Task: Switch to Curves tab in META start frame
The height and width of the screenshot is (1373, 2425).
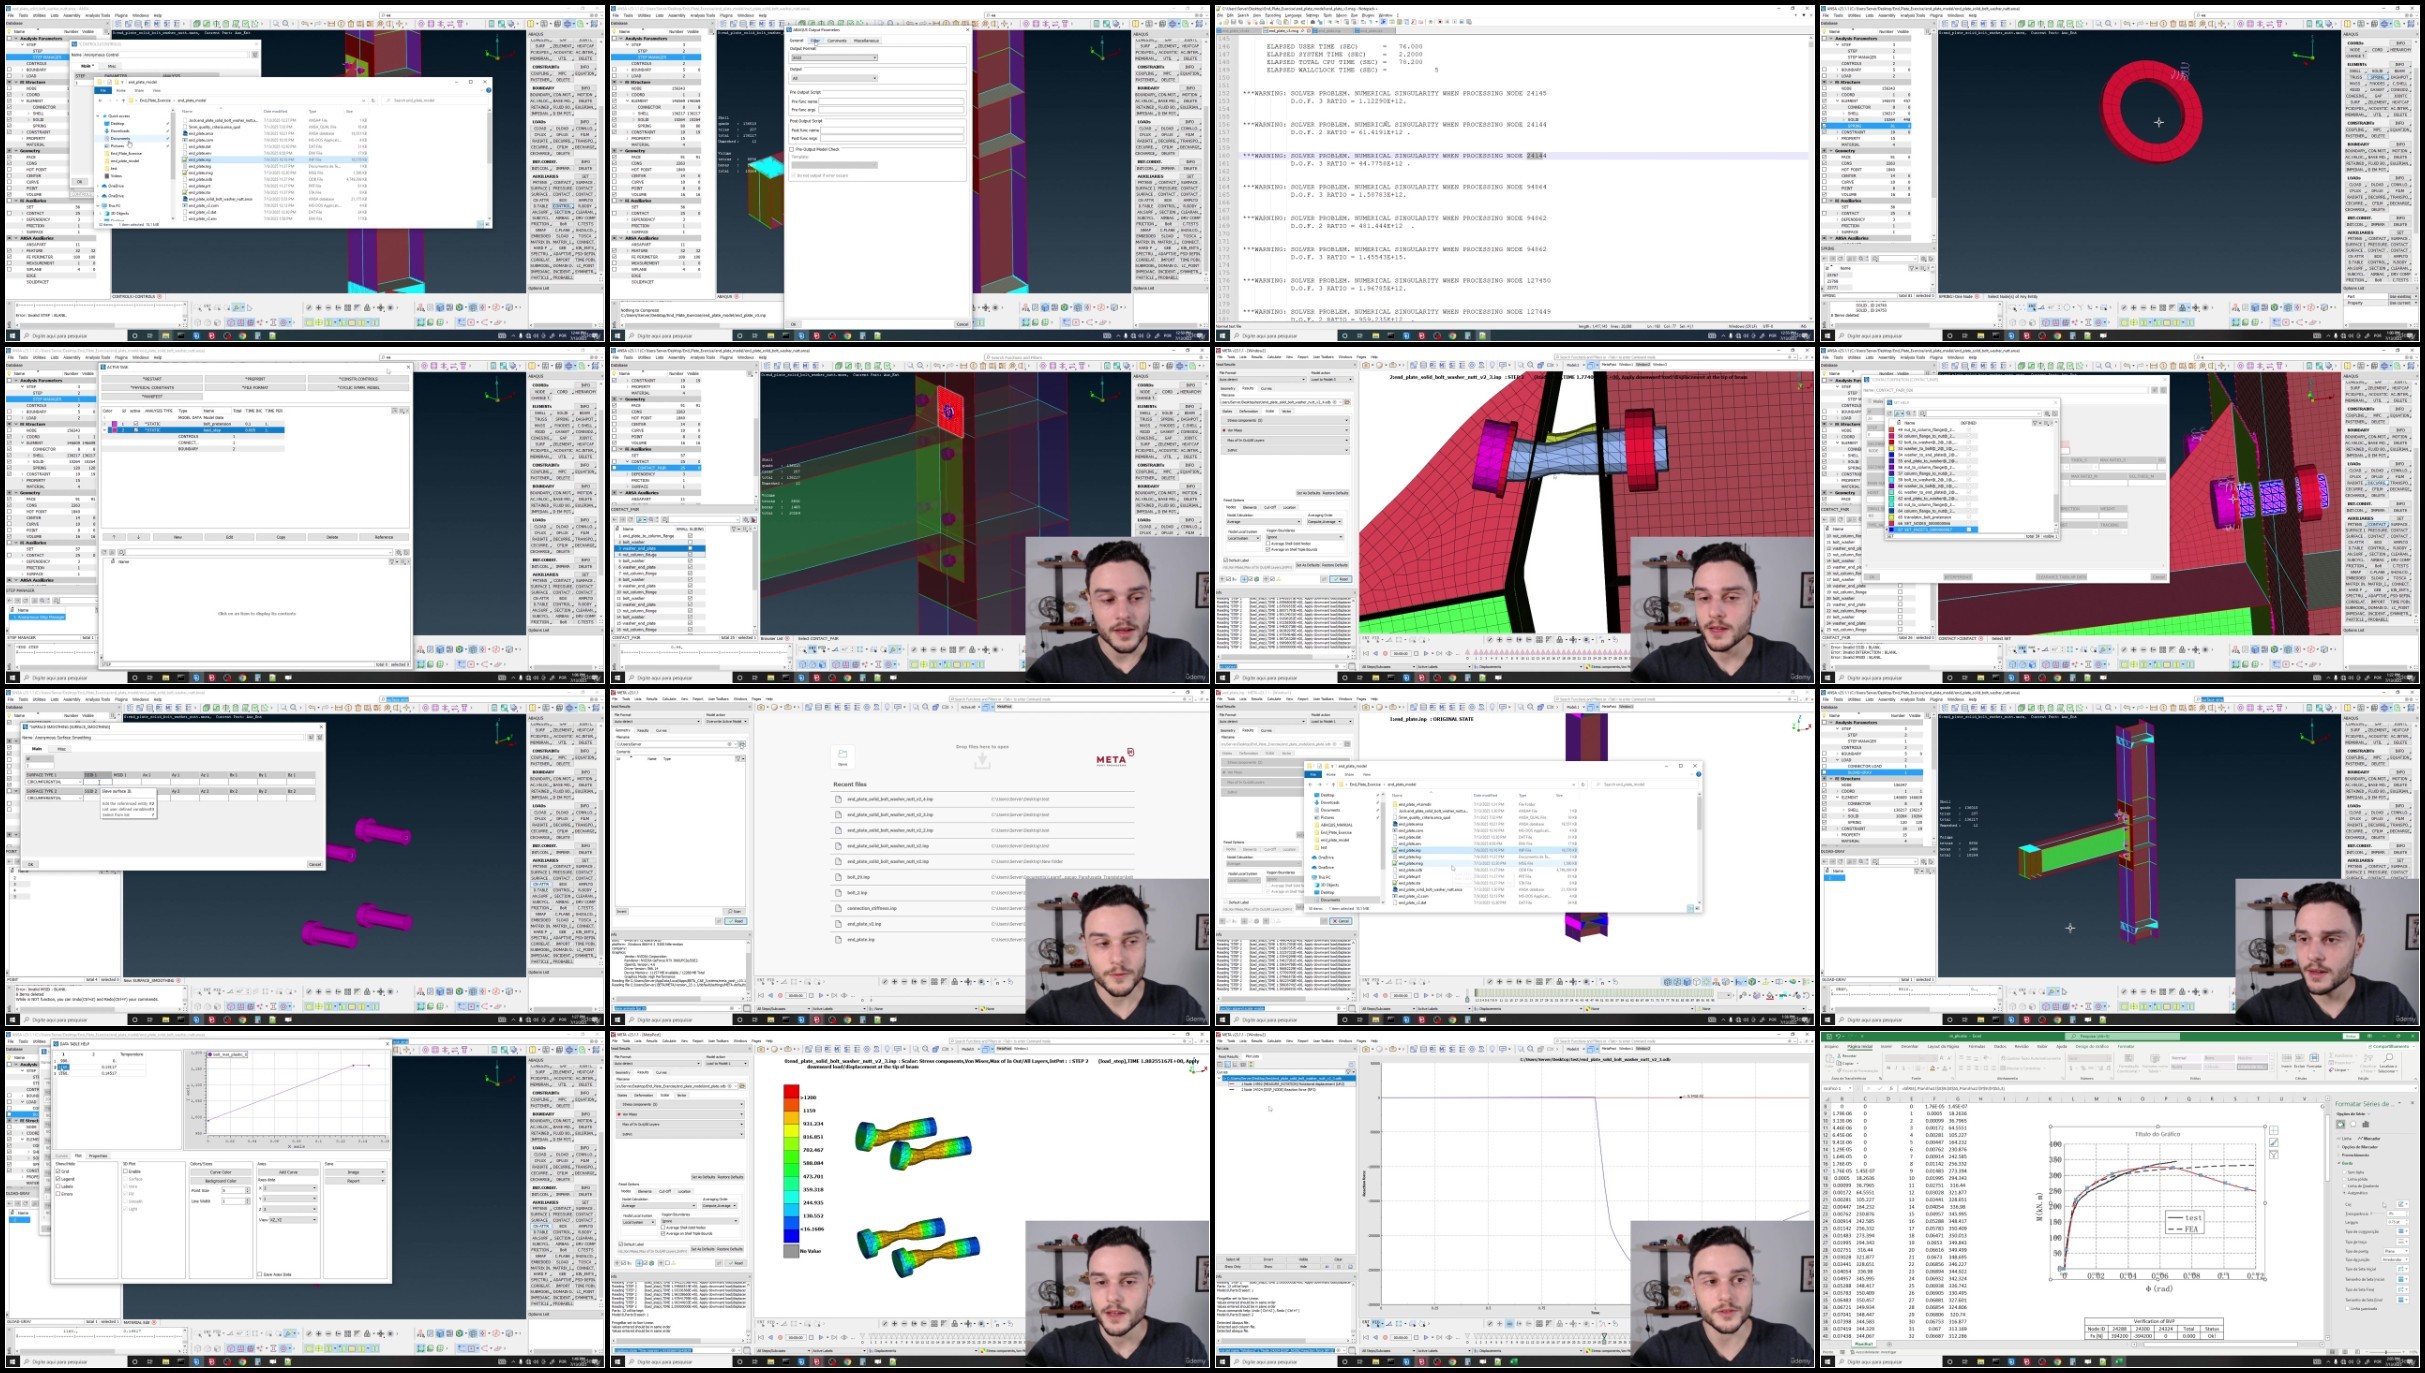Action: [x=661, y=730]
